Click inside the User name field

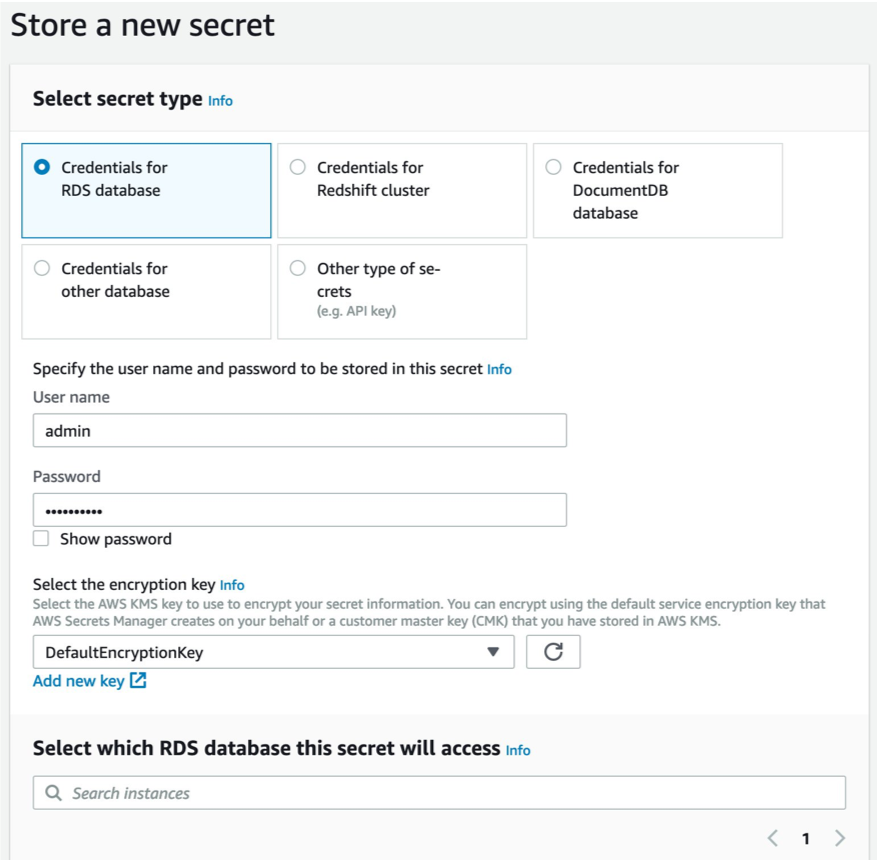coord(300,430)
